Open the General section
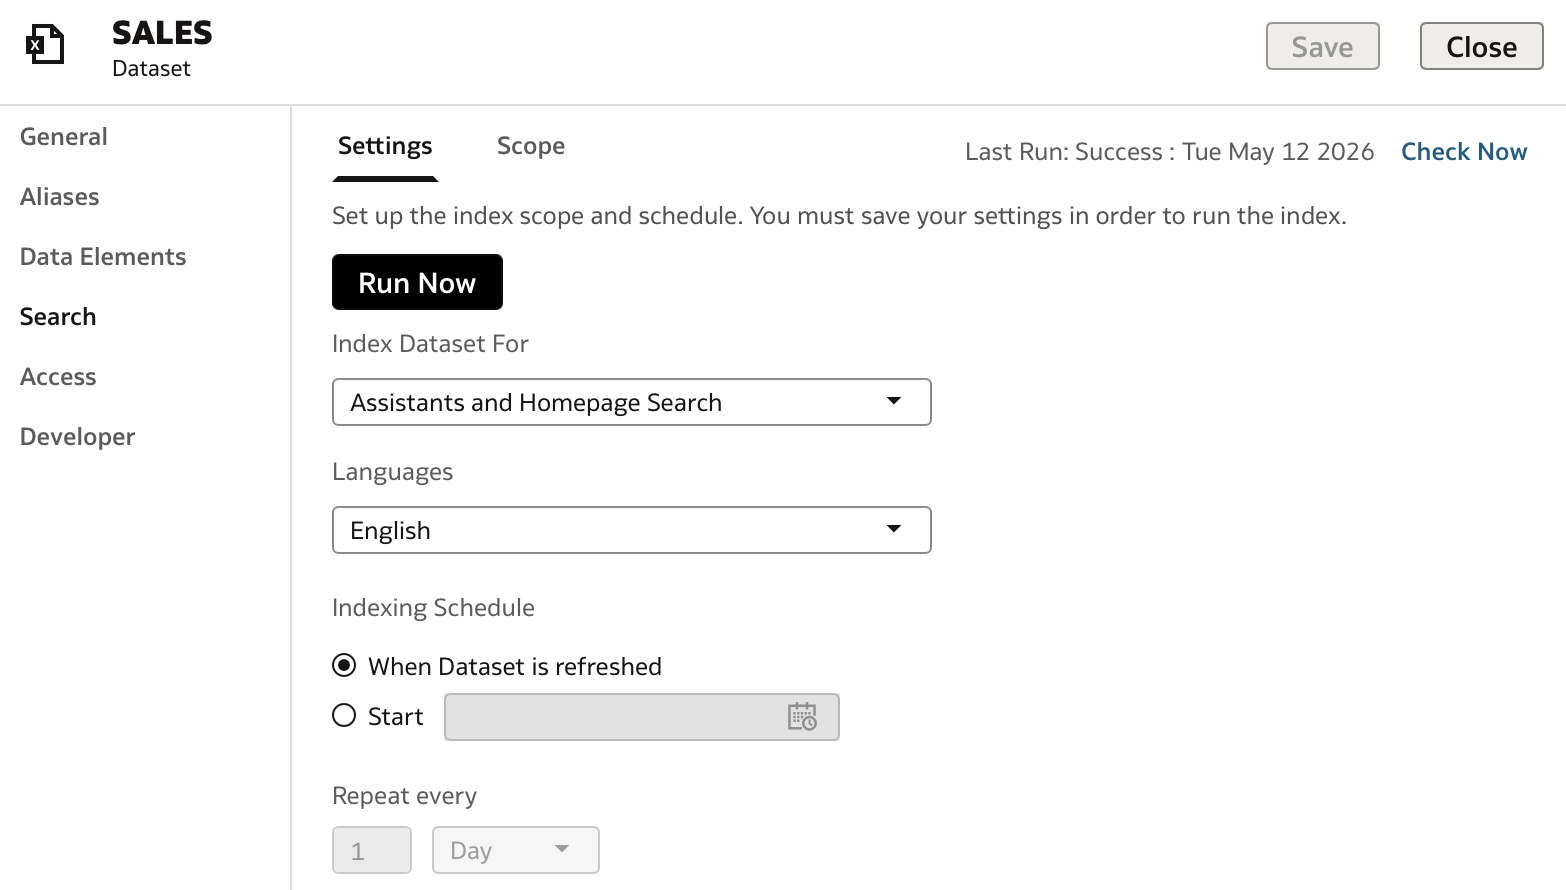 click(x=64, y=137)
